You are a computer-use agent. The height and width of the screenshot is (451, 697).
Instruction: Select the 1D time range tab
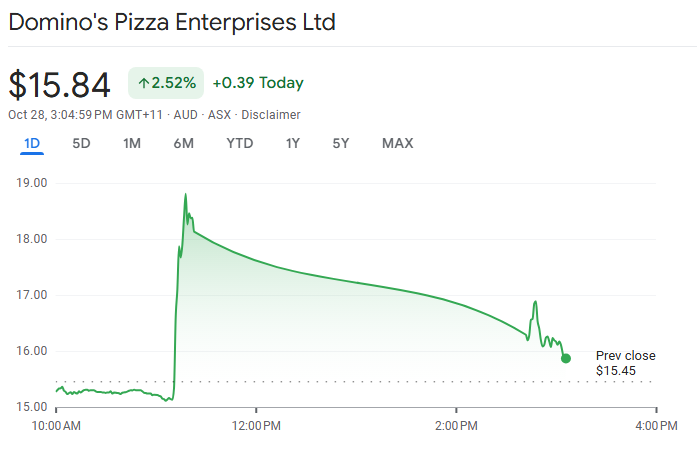point(32,143)
